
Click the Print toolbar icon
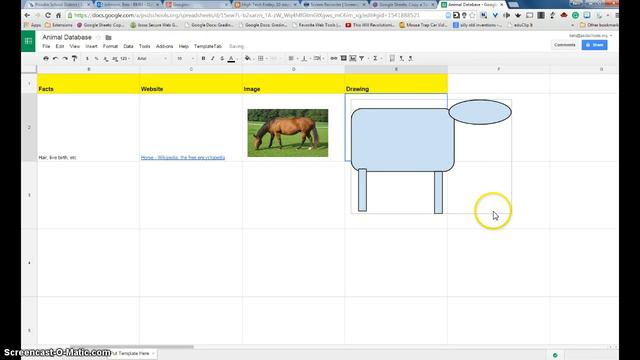[x=46, y=58]
